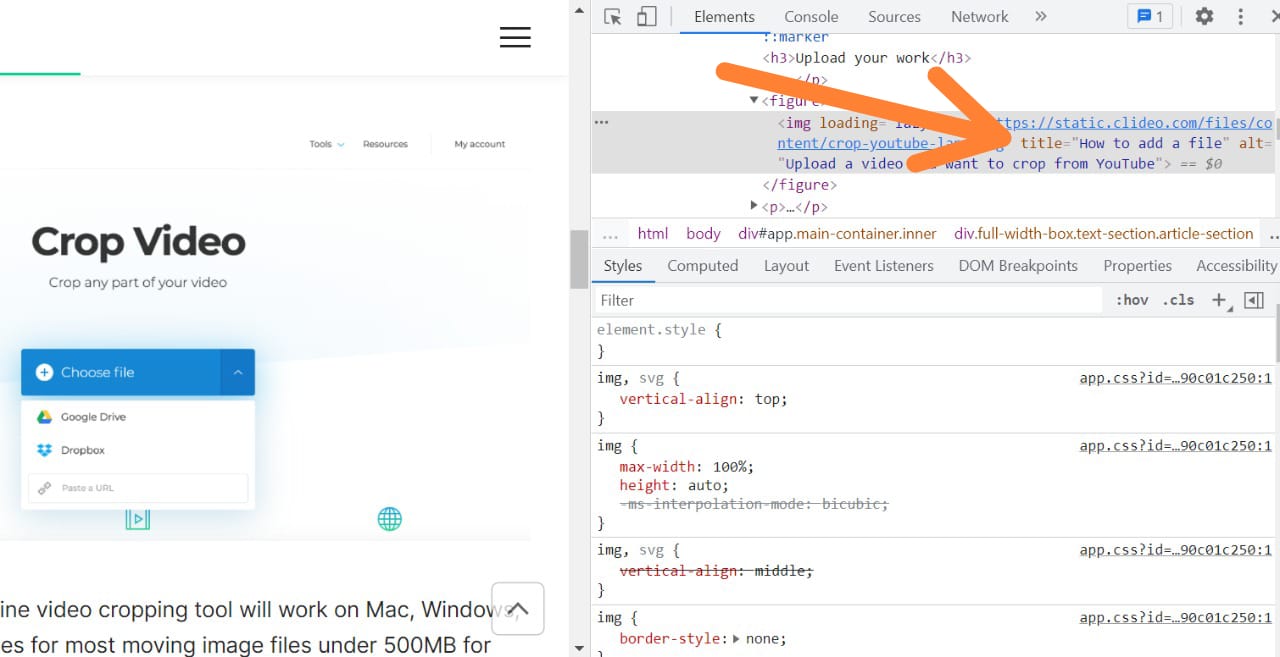1280x657 pixels.
Task: Toggle the device toolbar icon
Action: [x=646, y=16]
